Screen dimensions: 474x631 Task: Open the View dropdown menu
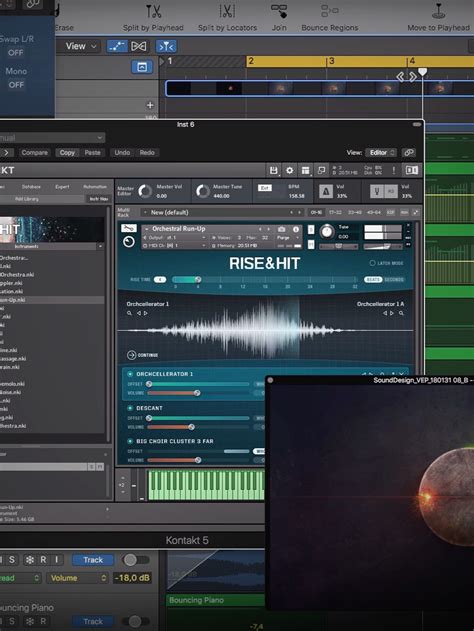coord(81,46)
